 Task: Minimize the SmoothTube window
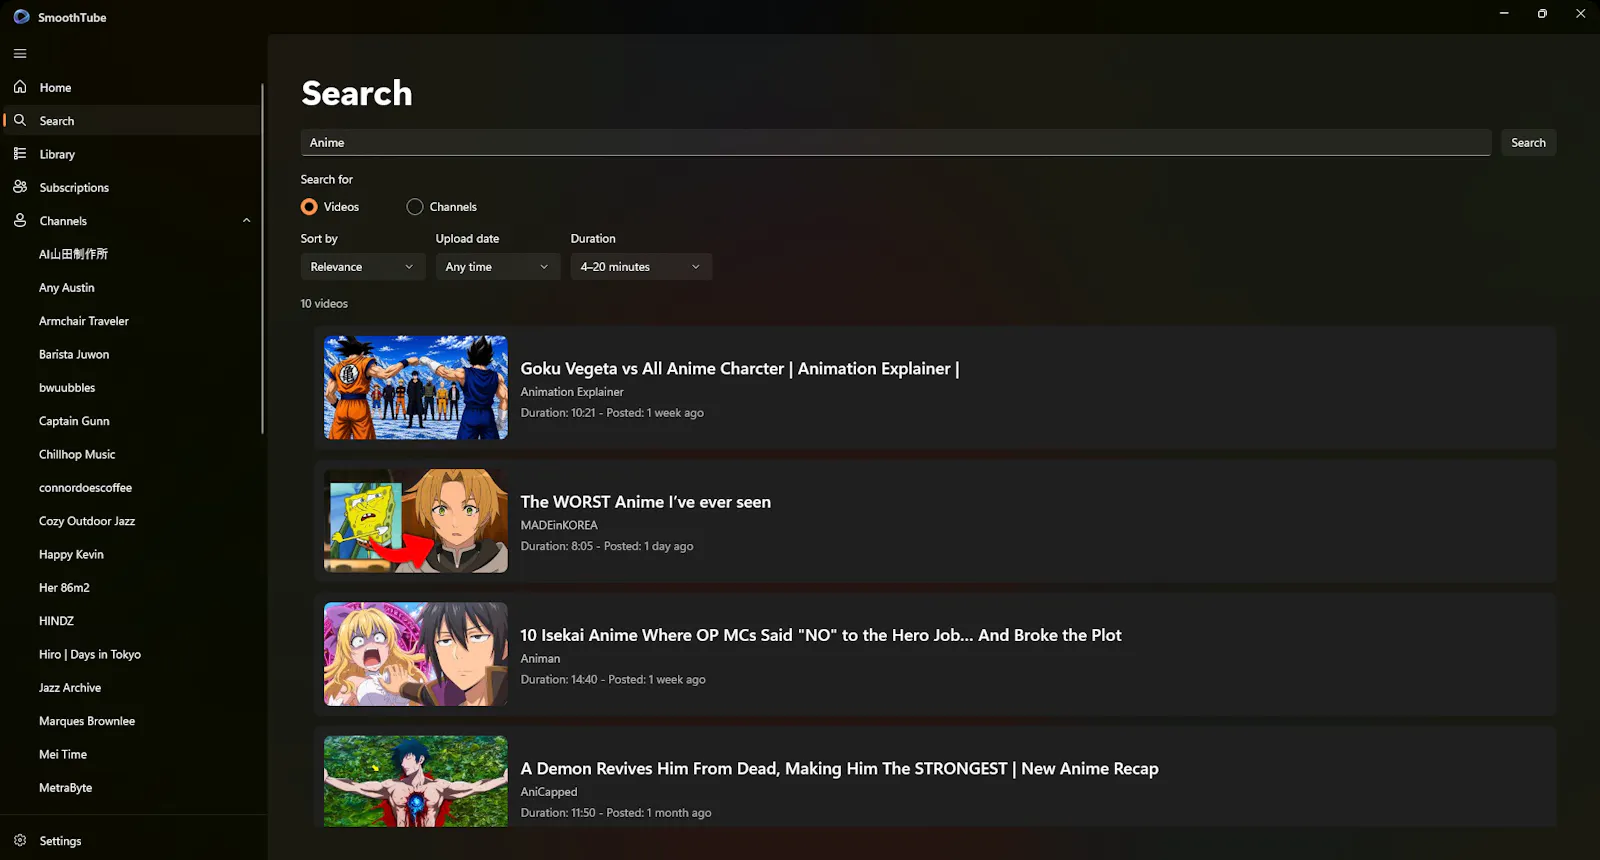pos(1504,13)
